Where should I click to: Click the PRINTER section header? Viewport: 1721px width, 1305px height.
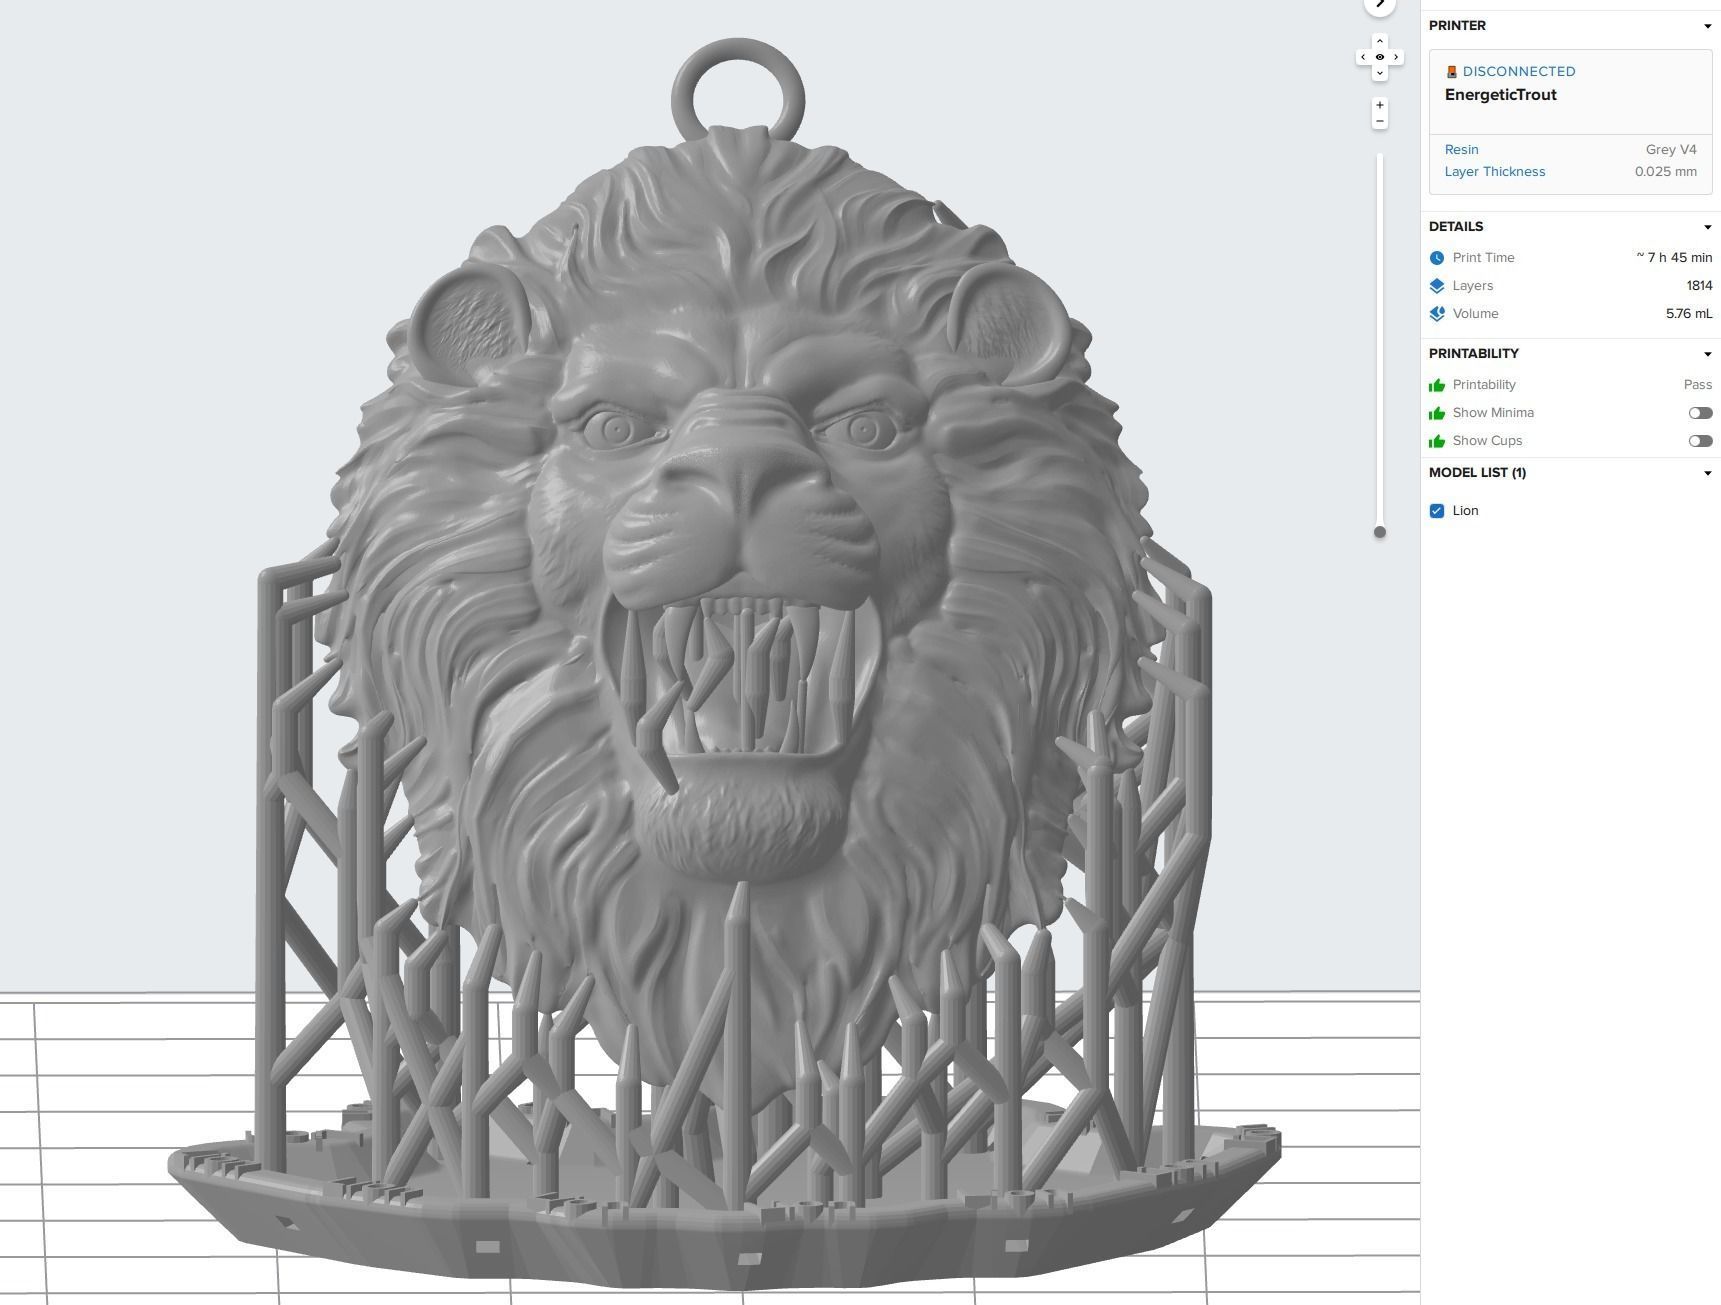tap(1457, 26)
